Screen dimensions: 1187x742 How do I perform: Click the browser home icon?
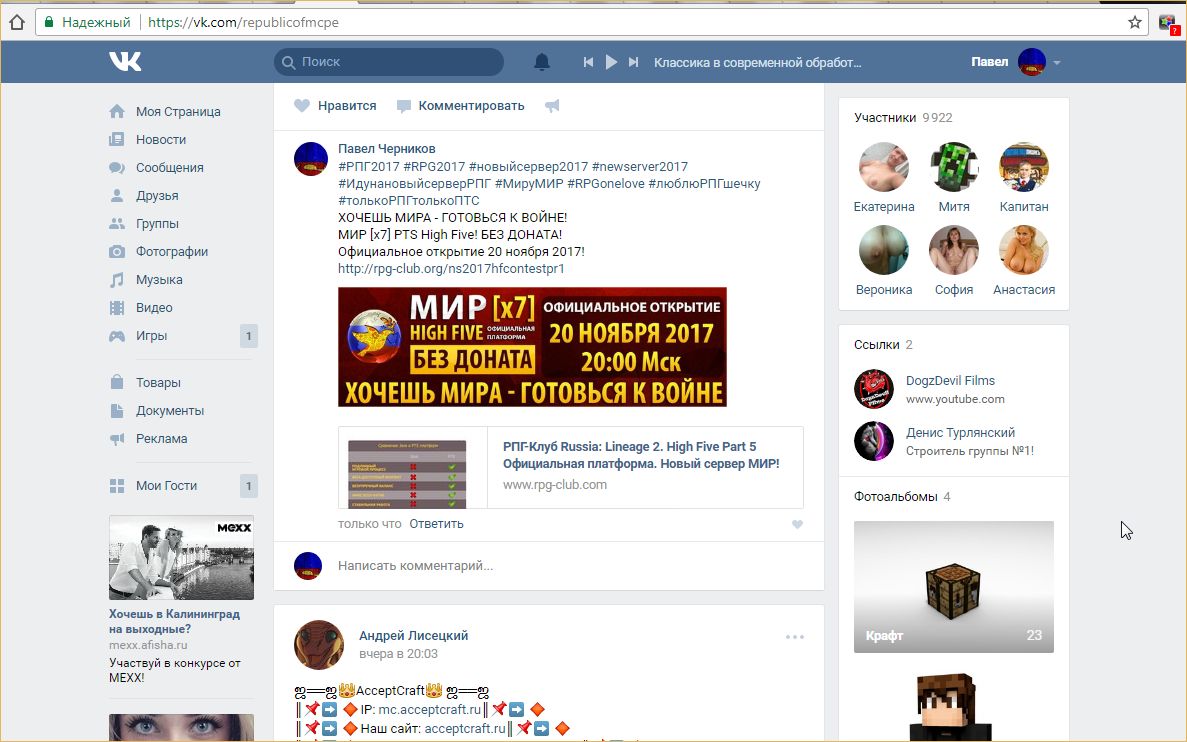[x=17, y=23]
